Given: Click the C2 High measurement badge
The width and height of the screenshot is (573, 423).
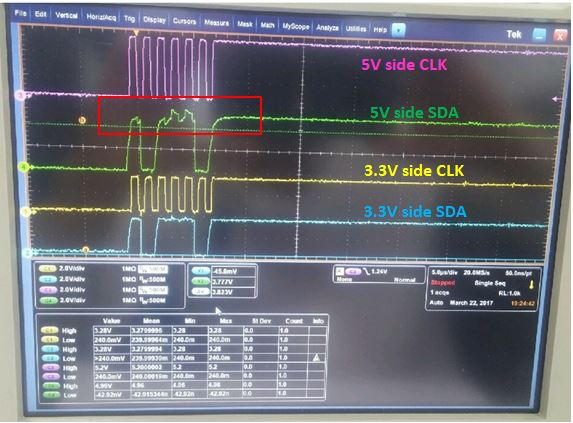Looking at the screenshot, I should [x=50, y=349].
